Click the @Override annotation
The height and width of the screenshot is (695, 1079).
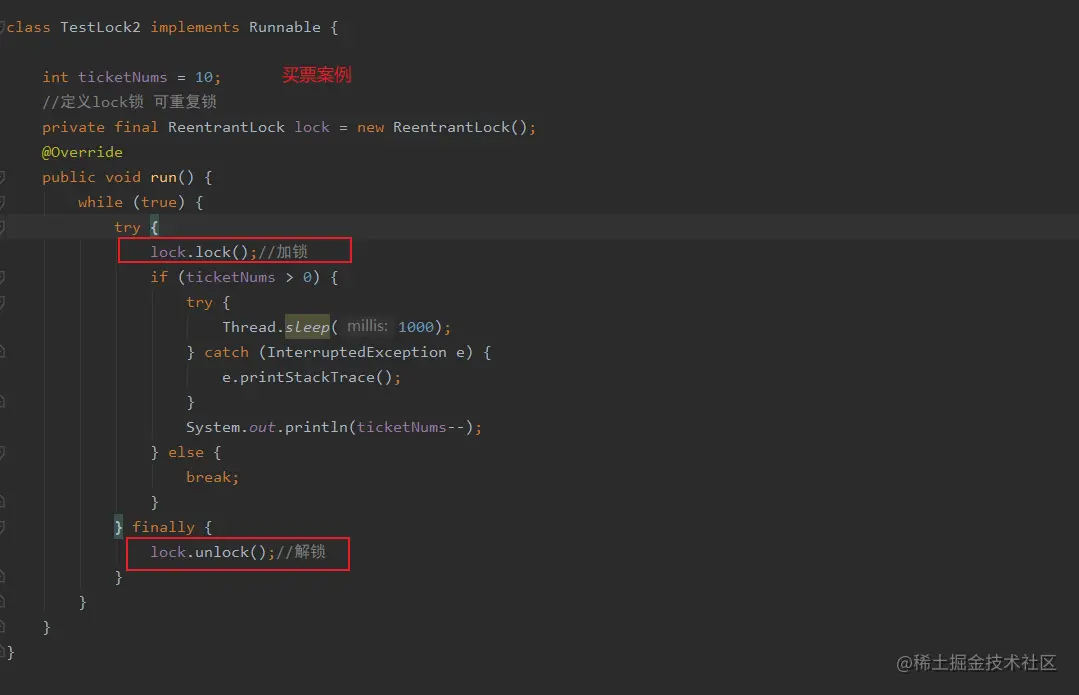tap(83, 152)
